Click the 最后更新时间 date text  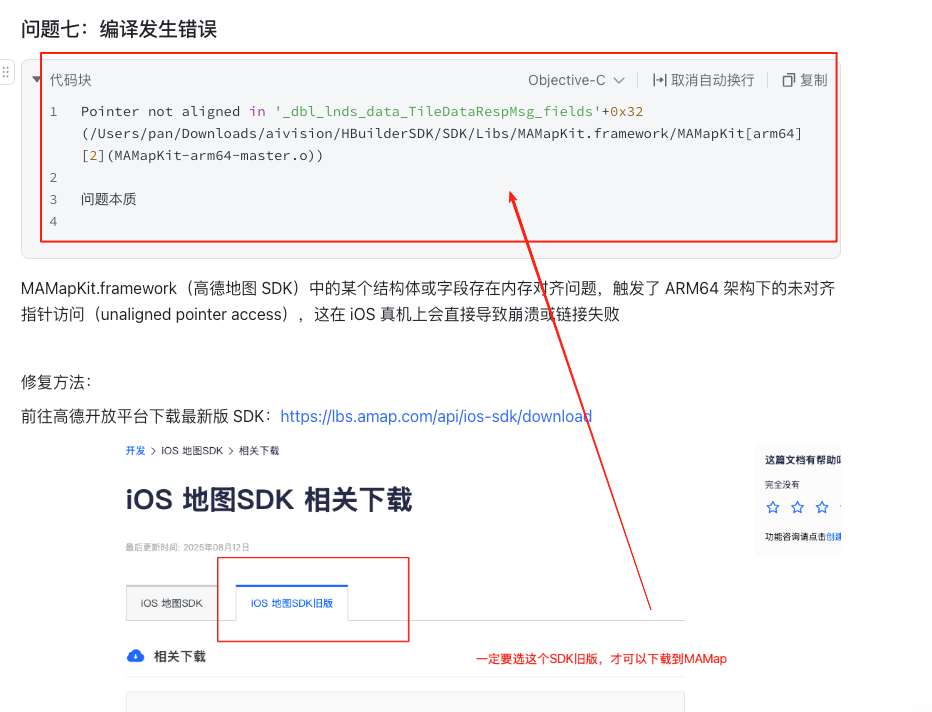tap(187, 547)
